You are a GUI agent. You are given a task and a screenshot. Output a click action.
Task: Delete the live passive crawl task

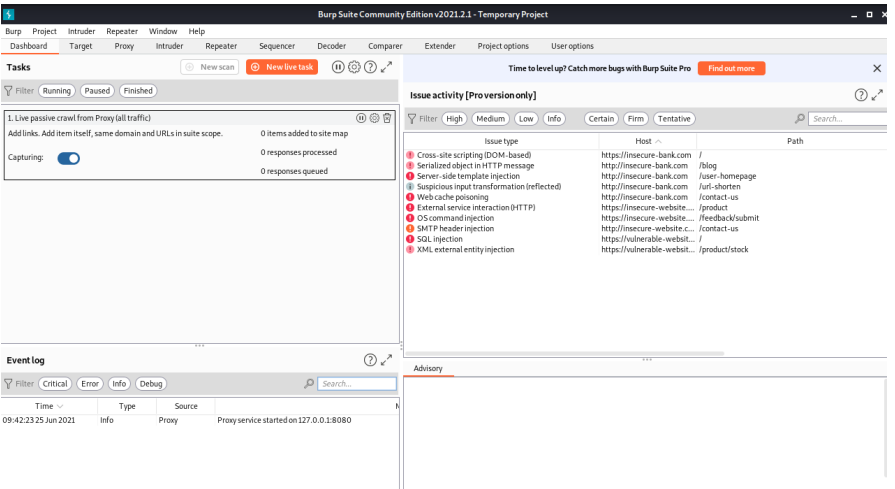tap(387, 118)
